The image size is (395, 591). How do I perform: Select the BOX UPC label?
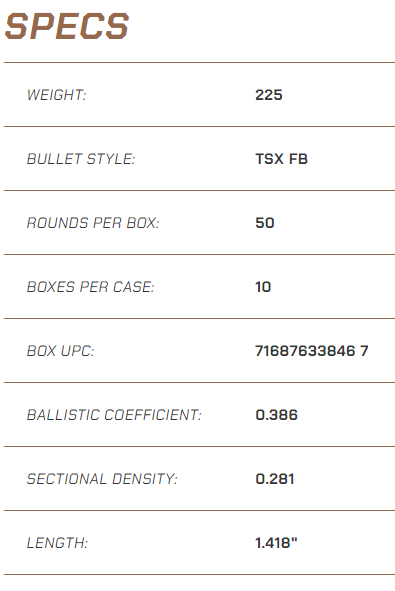61,351
